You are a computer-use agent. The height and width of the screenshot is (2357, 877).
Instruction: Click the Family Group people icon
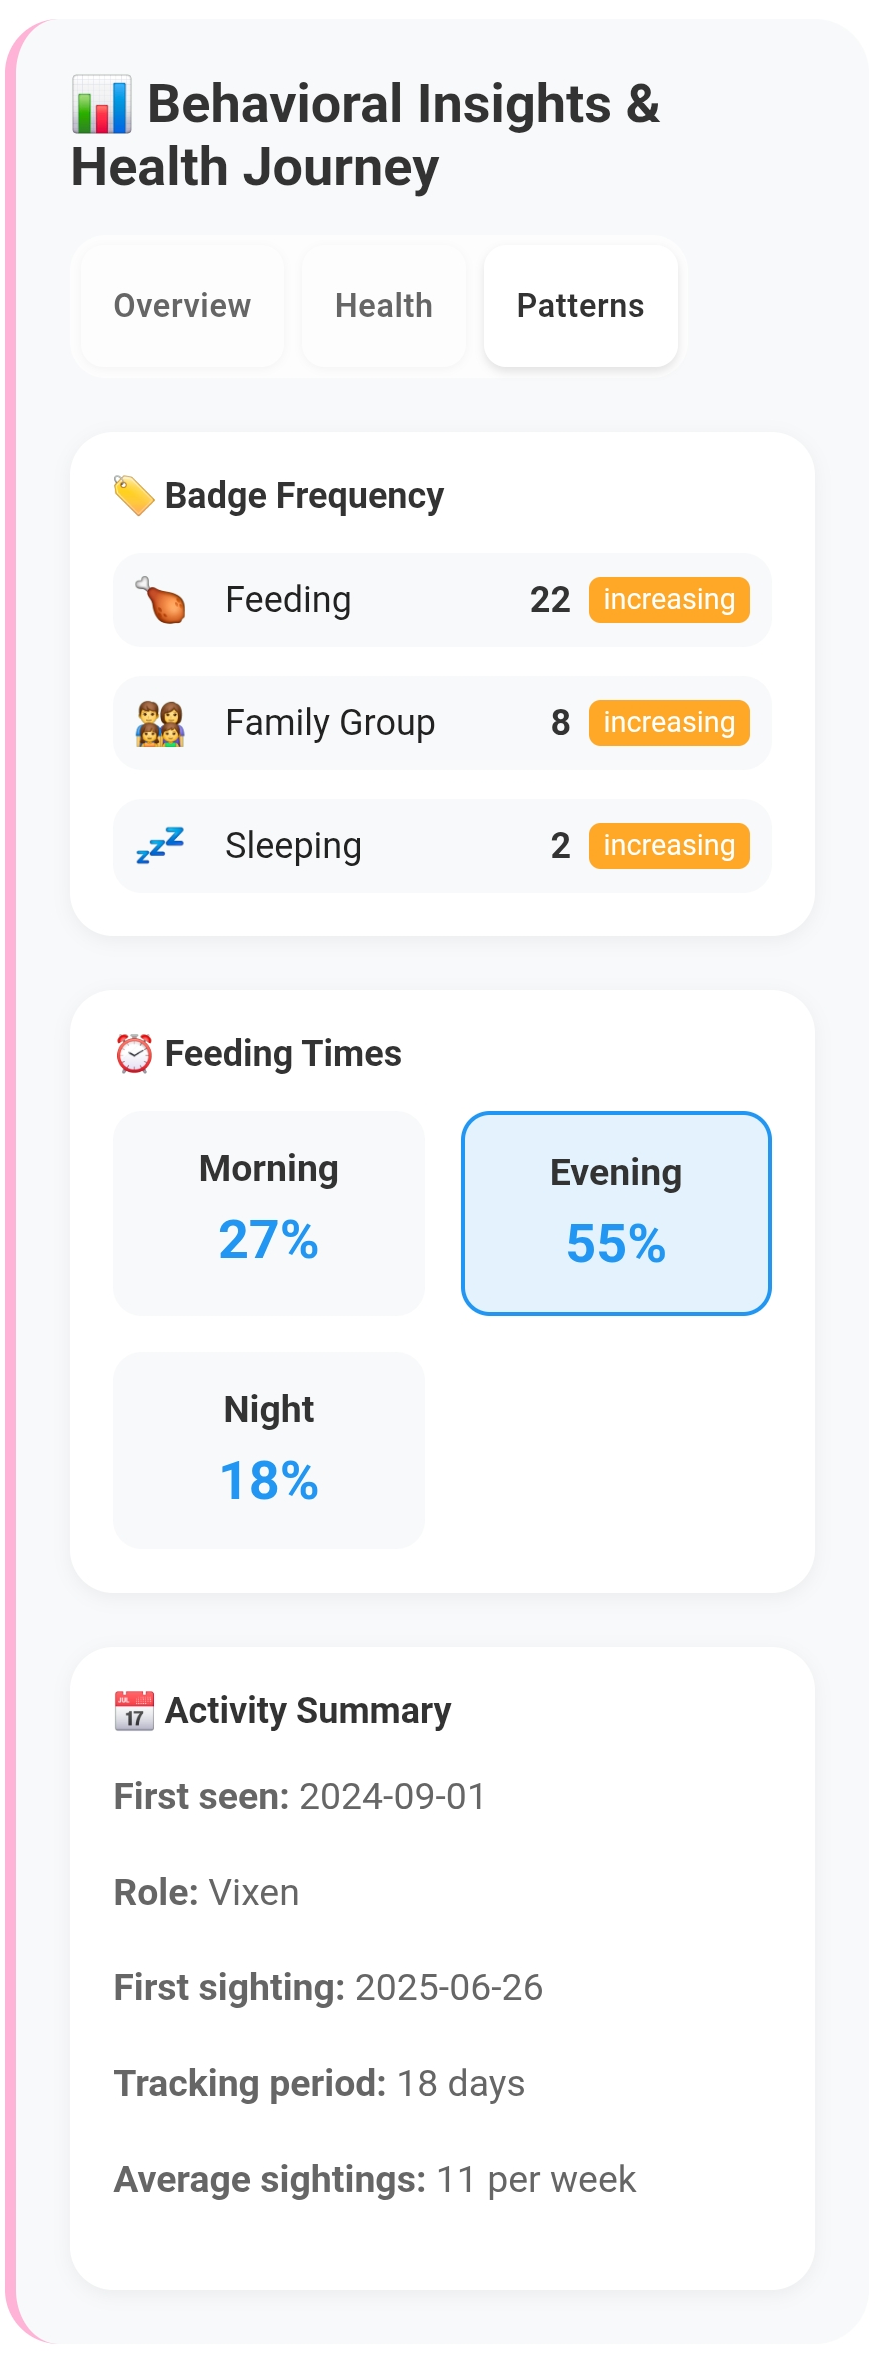click(160, 723)
